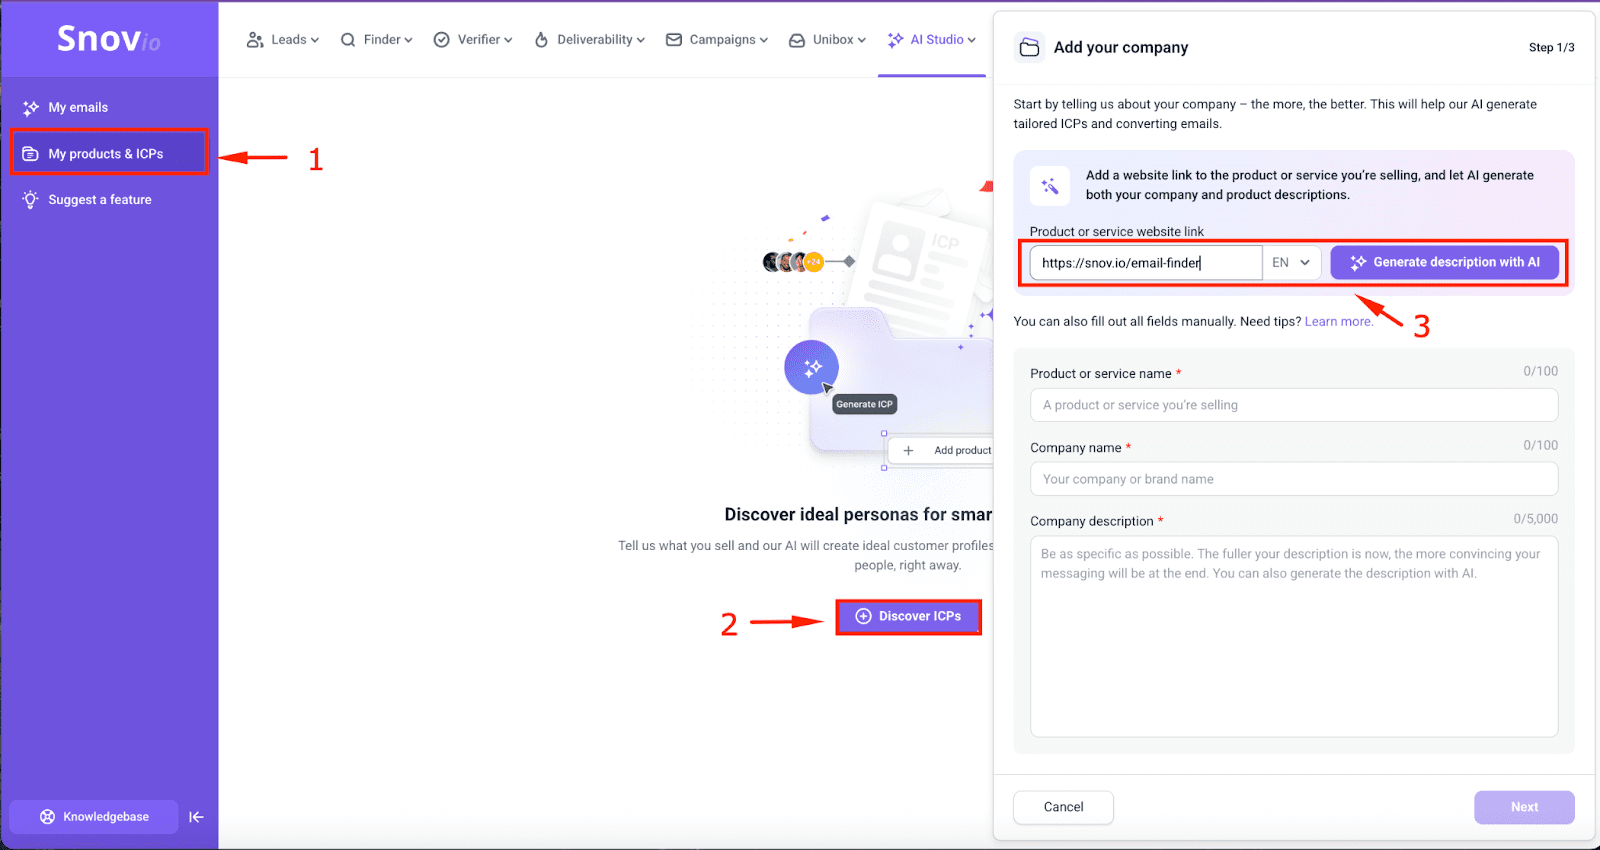Expand the Finder dropdown menu
1600x850 pixels.
(x=376, y=40)
